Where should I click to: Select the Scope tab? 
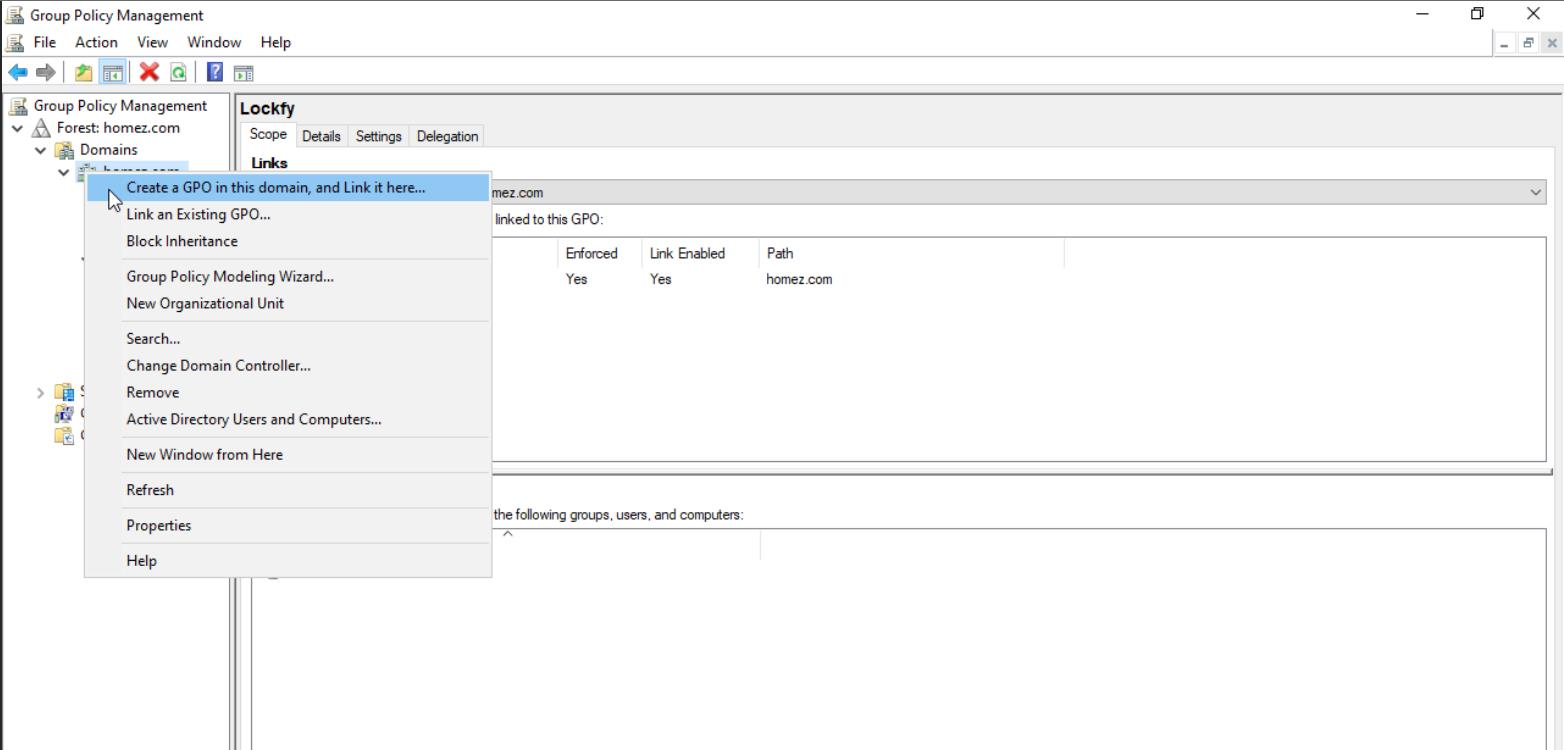267,135
